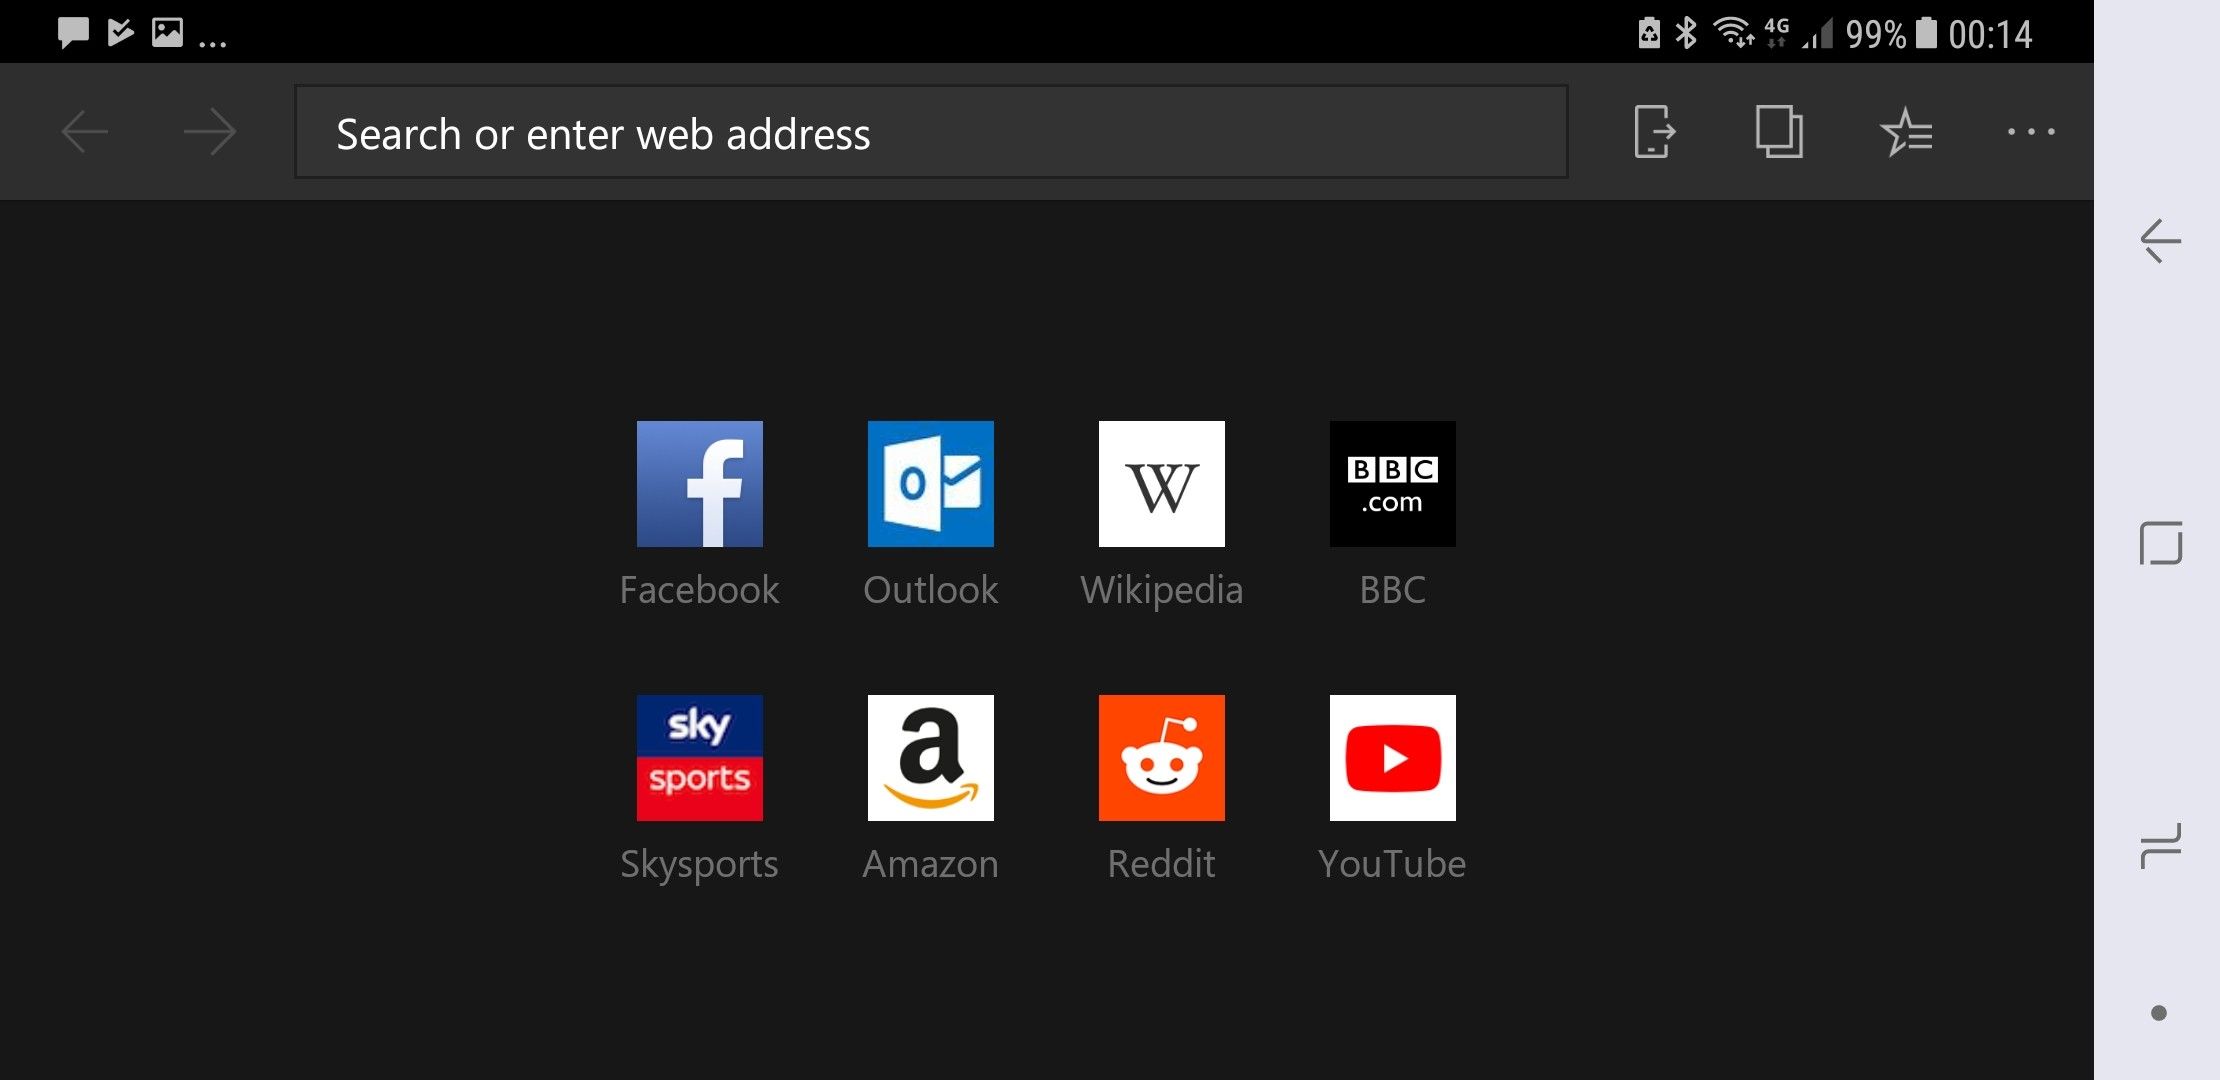2220x1080 pixels.
Task: Tap the forward navigation arrow
Action: click(x=210, y=131)
